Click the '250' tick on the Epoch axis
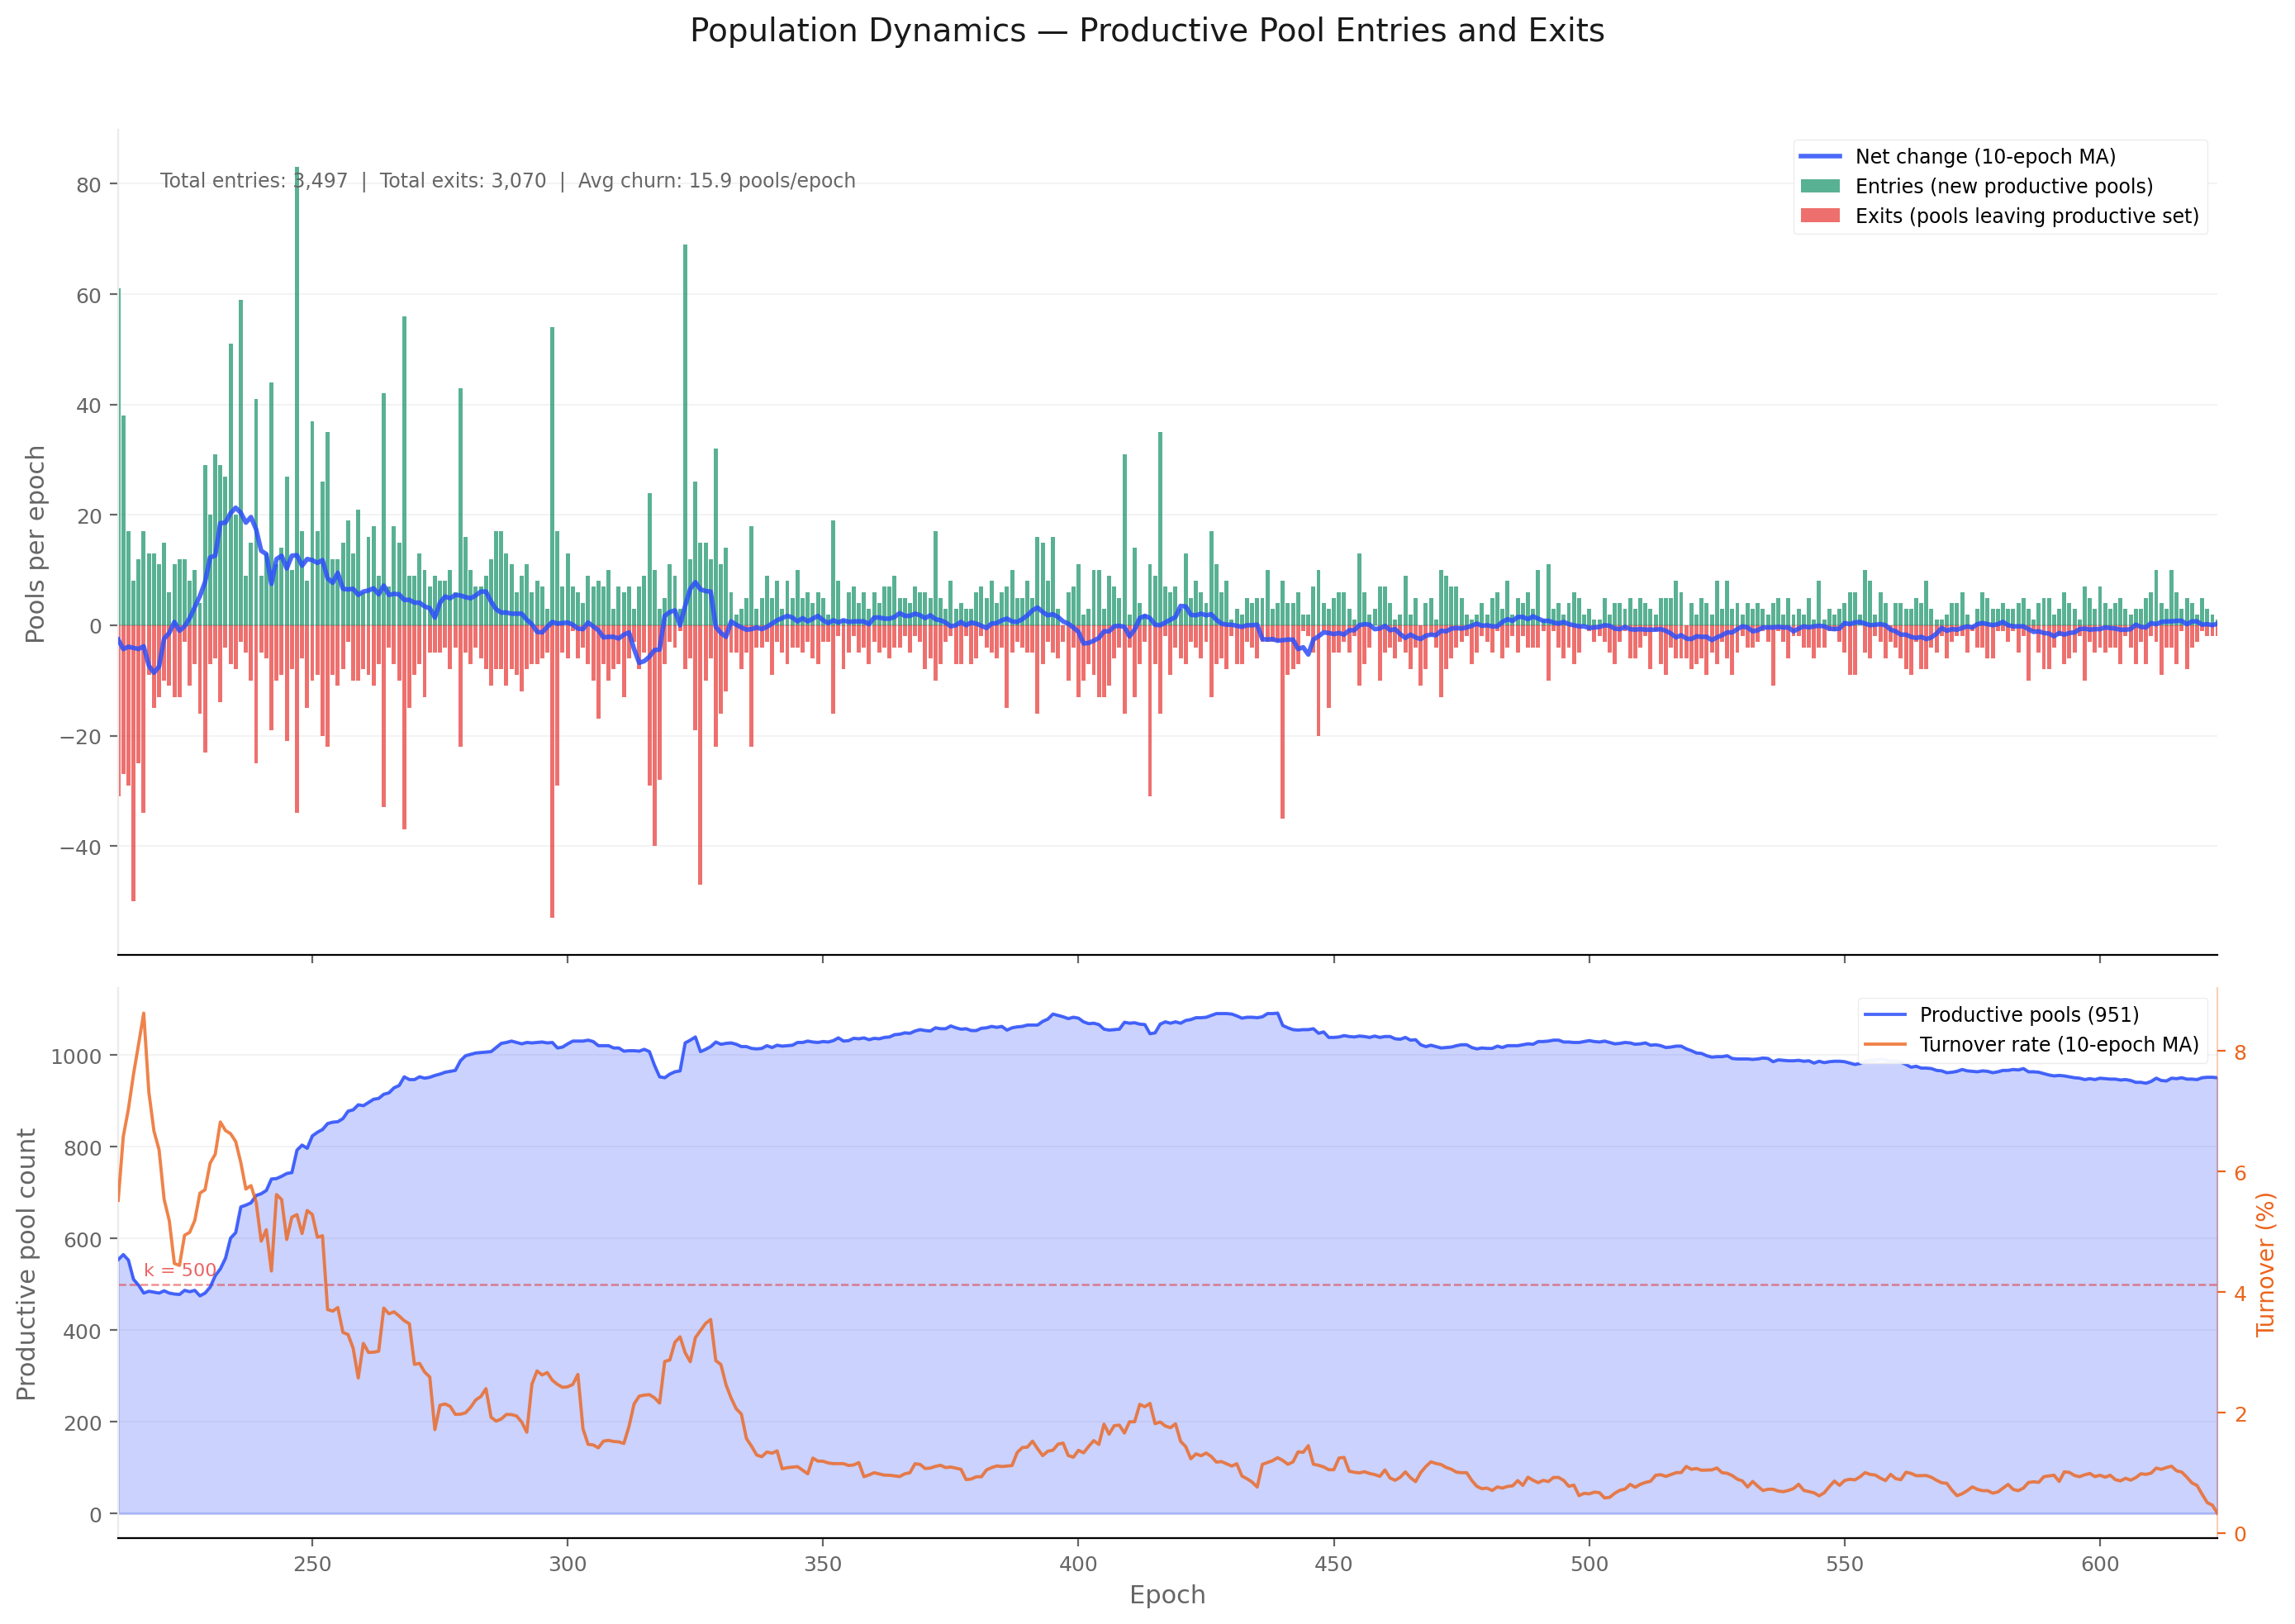 tap(312, 1564)
